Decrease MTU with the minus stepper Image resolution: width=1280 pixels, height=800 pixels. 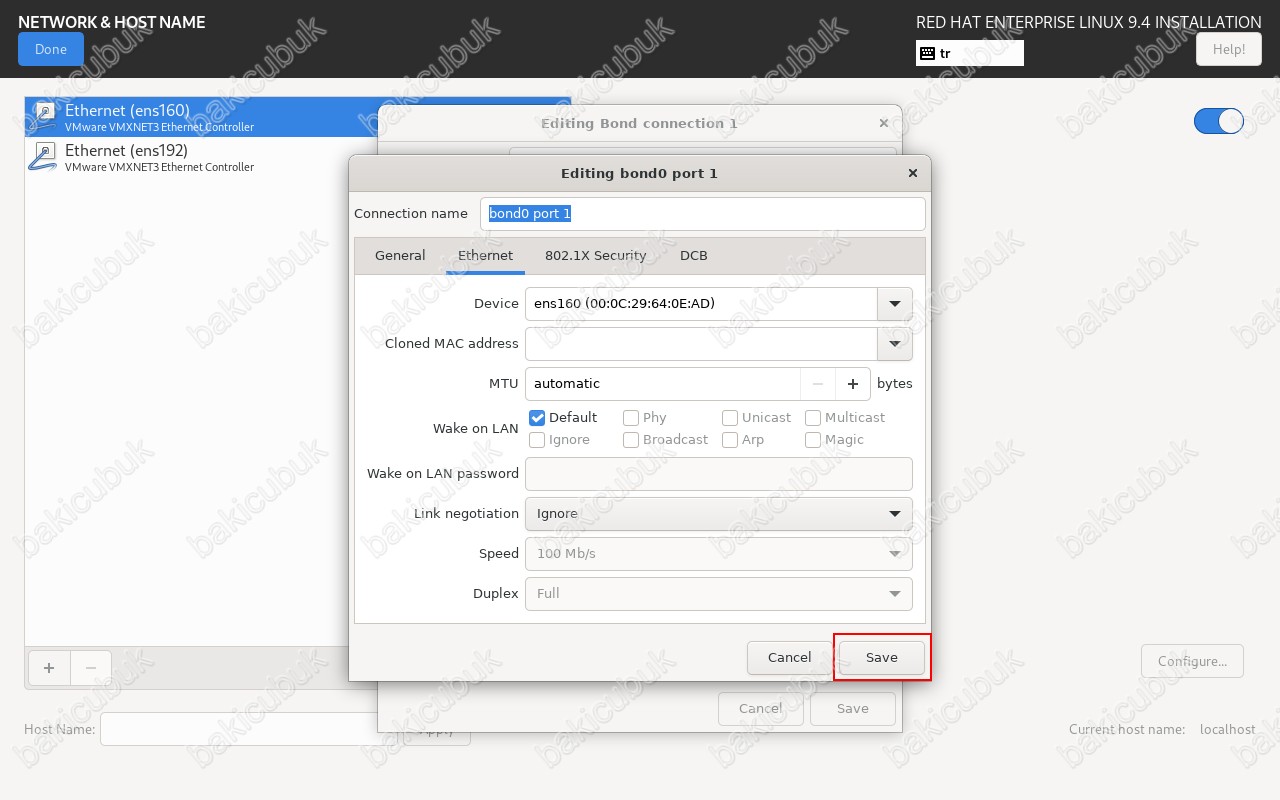pyautogui.click(x=818, y=384)
